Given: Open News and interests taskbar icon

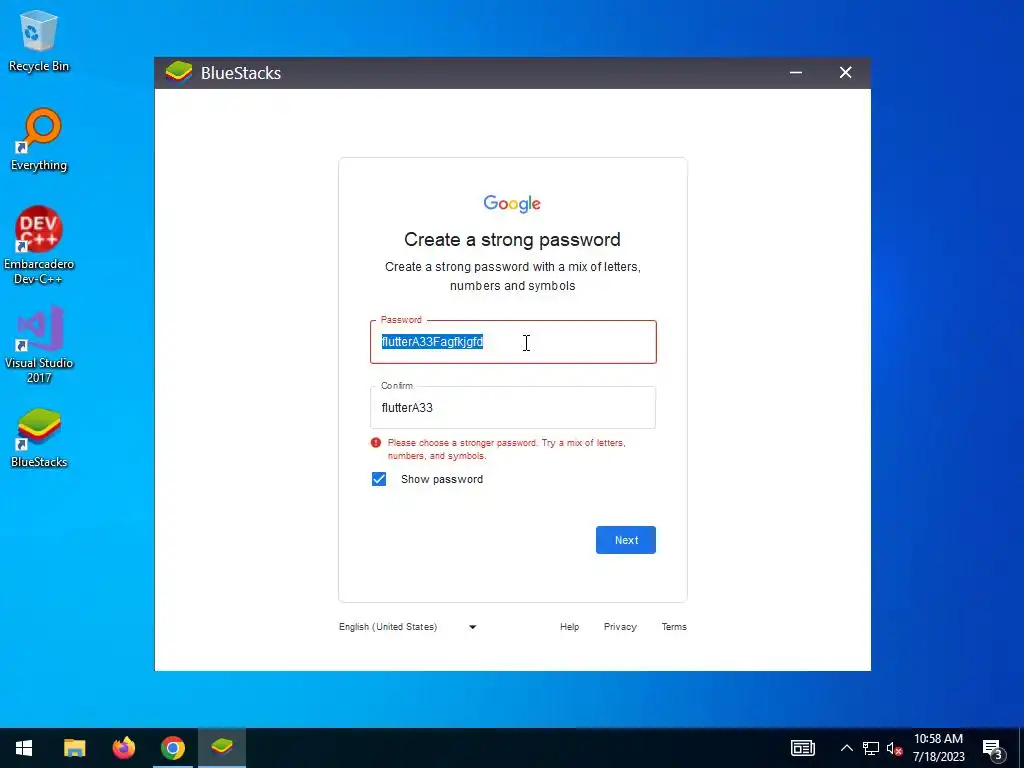Looking at the screenshot, I should (803, 748).
